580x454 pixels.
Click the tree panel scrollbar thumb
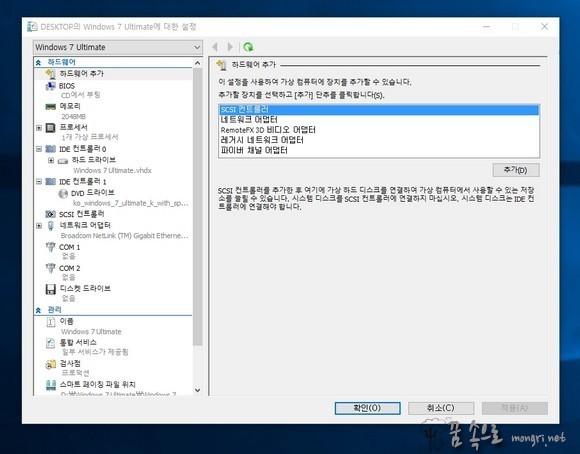[198, 206]
